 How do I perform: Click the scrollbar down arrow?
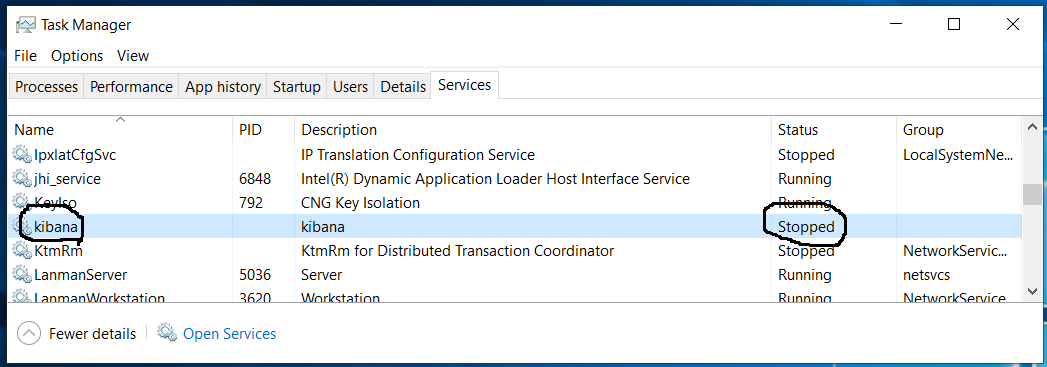pyautogui.click(x=1031, y=291)
